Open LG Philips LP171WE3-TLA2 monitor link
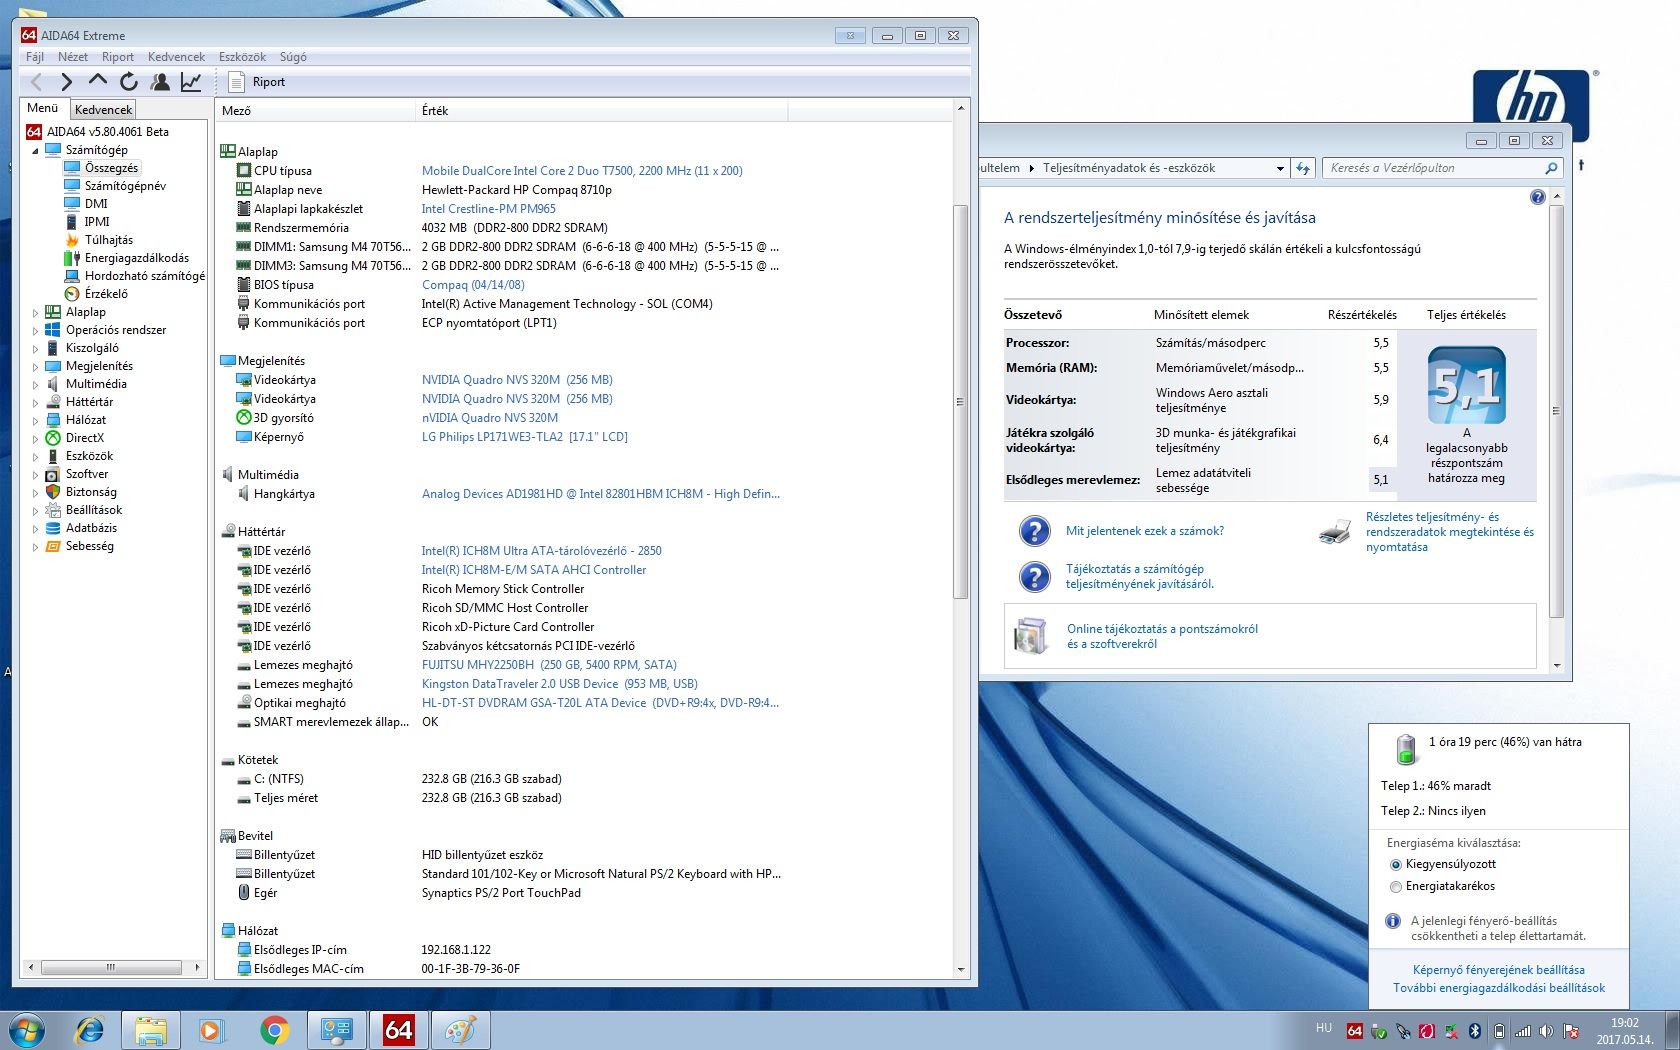 tap(525, 437)
